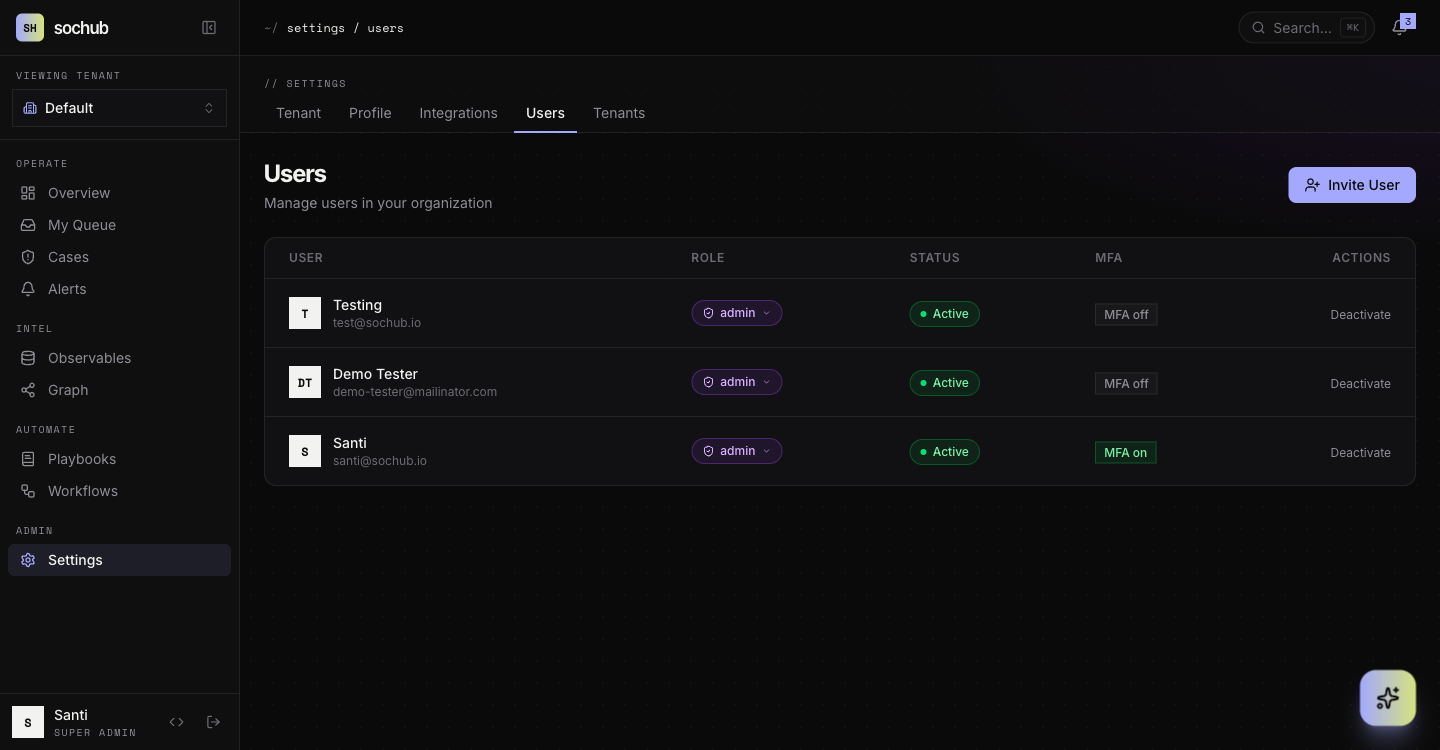Click the Cases shield icon

(x=28, y=257)
